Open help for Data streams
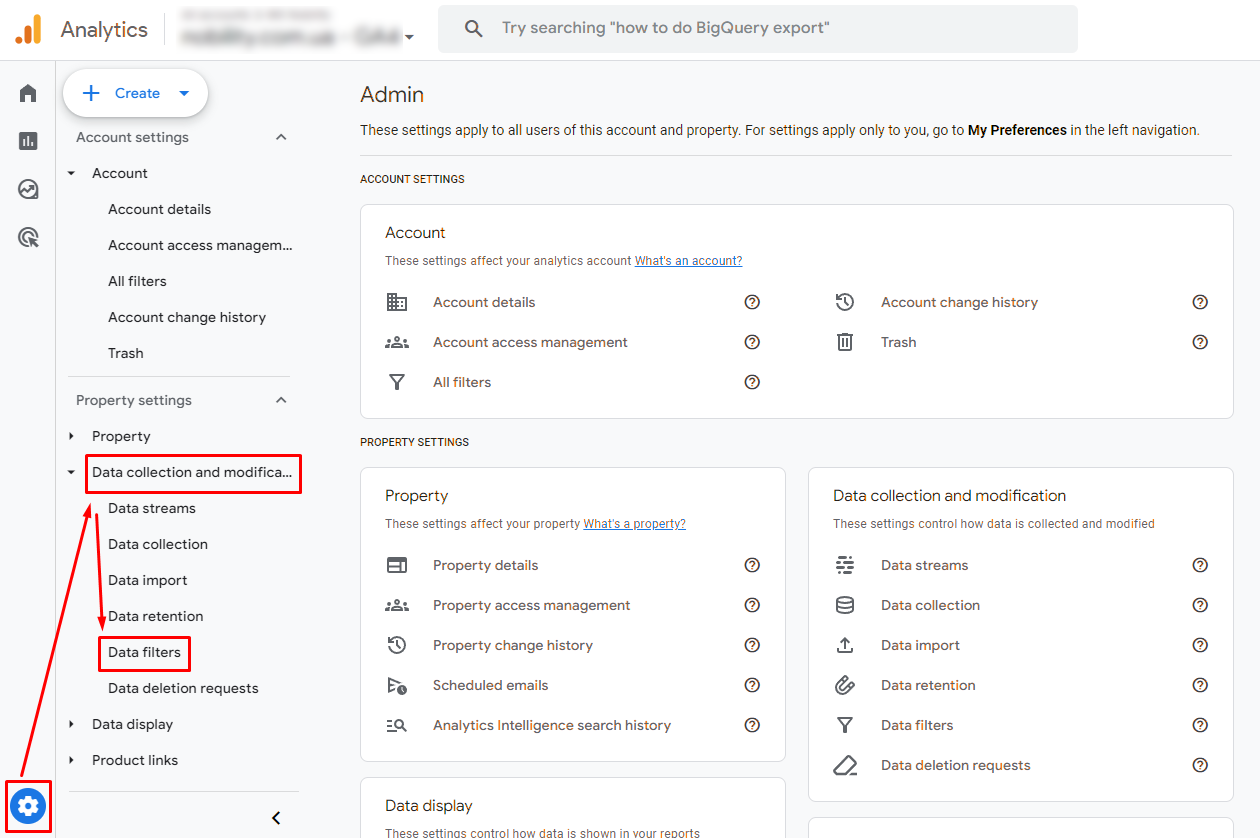1260x838 pixels. coord(1200,565)
